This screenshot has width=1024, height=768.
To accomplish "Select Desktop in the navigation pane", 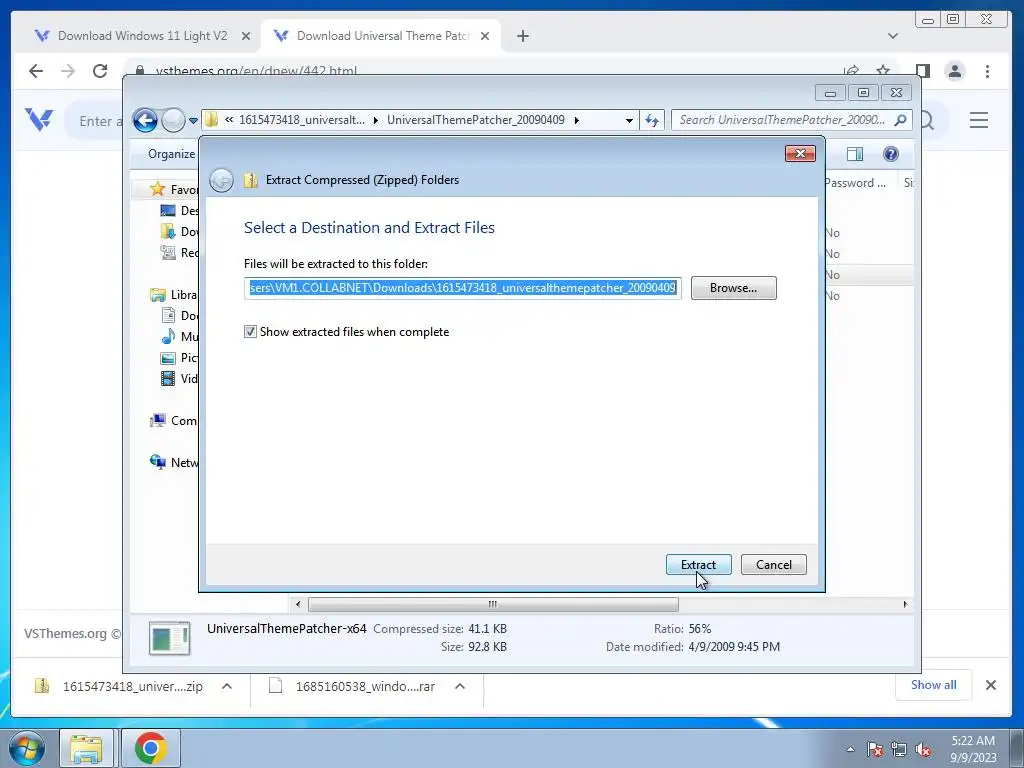I will [x=179, y=210].
